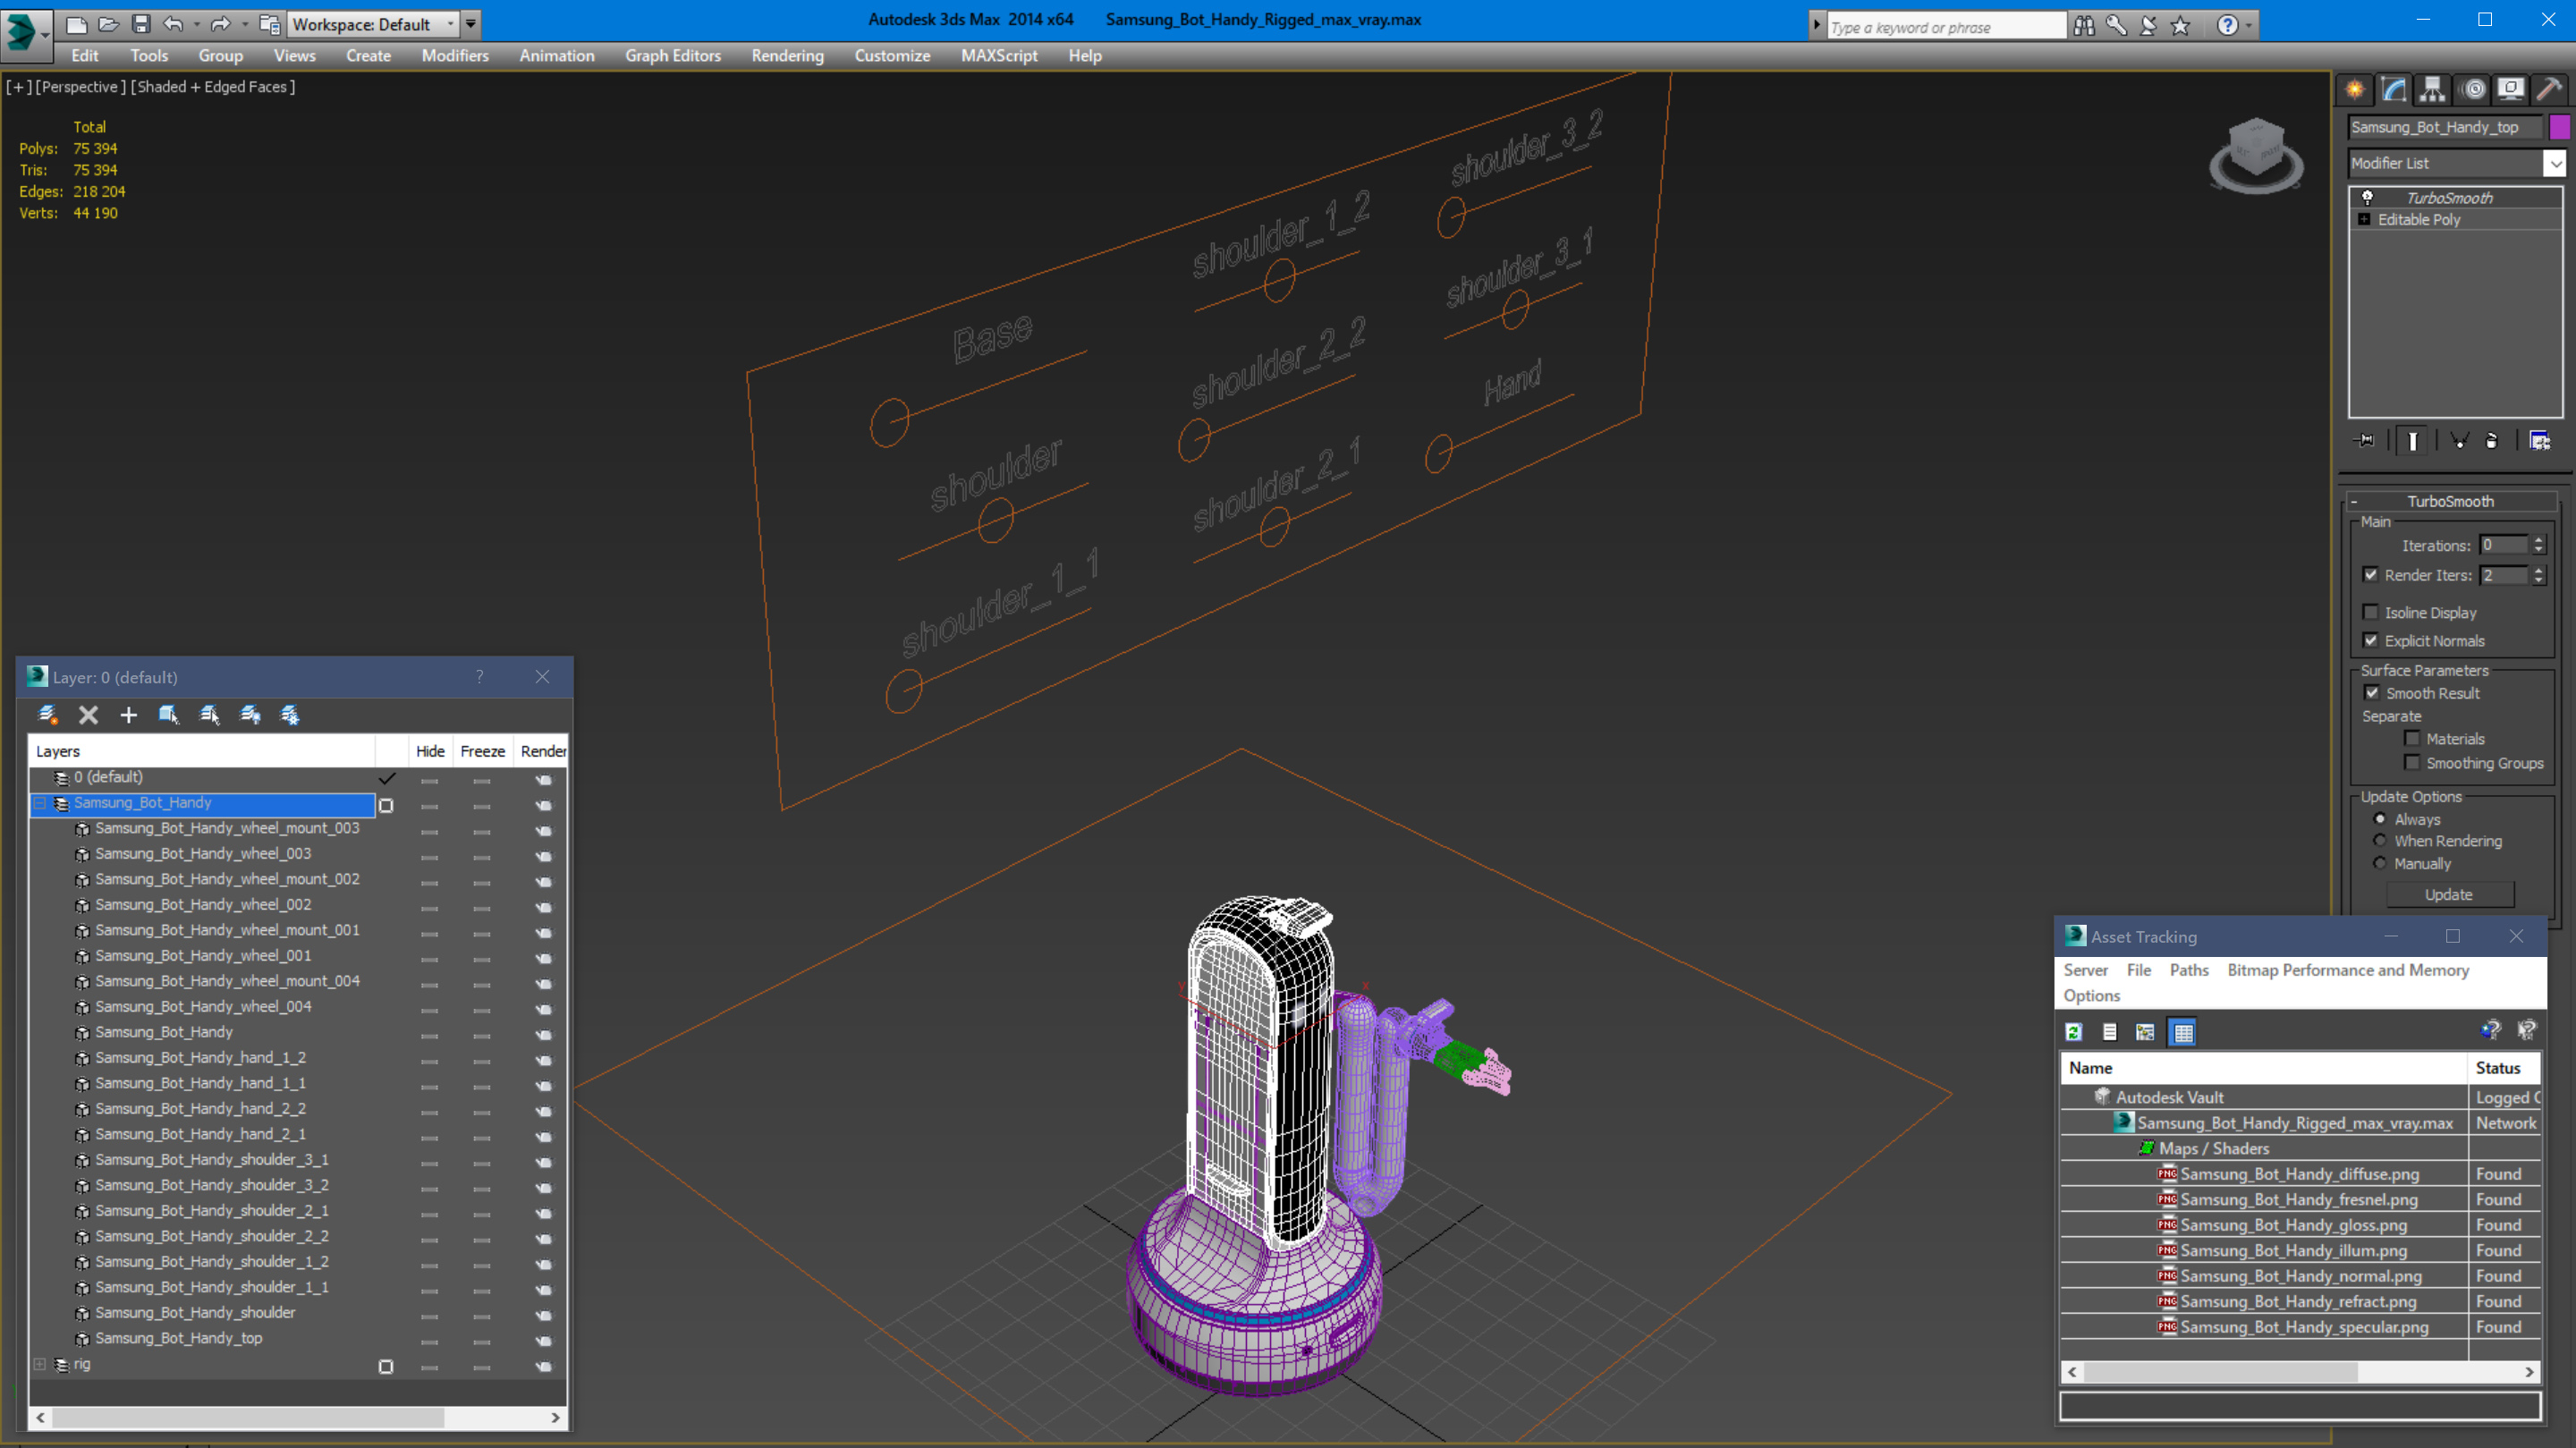Toggle Smooth Result checkbox
Screen dimensions: 2576x1448
pos(2371,692)
